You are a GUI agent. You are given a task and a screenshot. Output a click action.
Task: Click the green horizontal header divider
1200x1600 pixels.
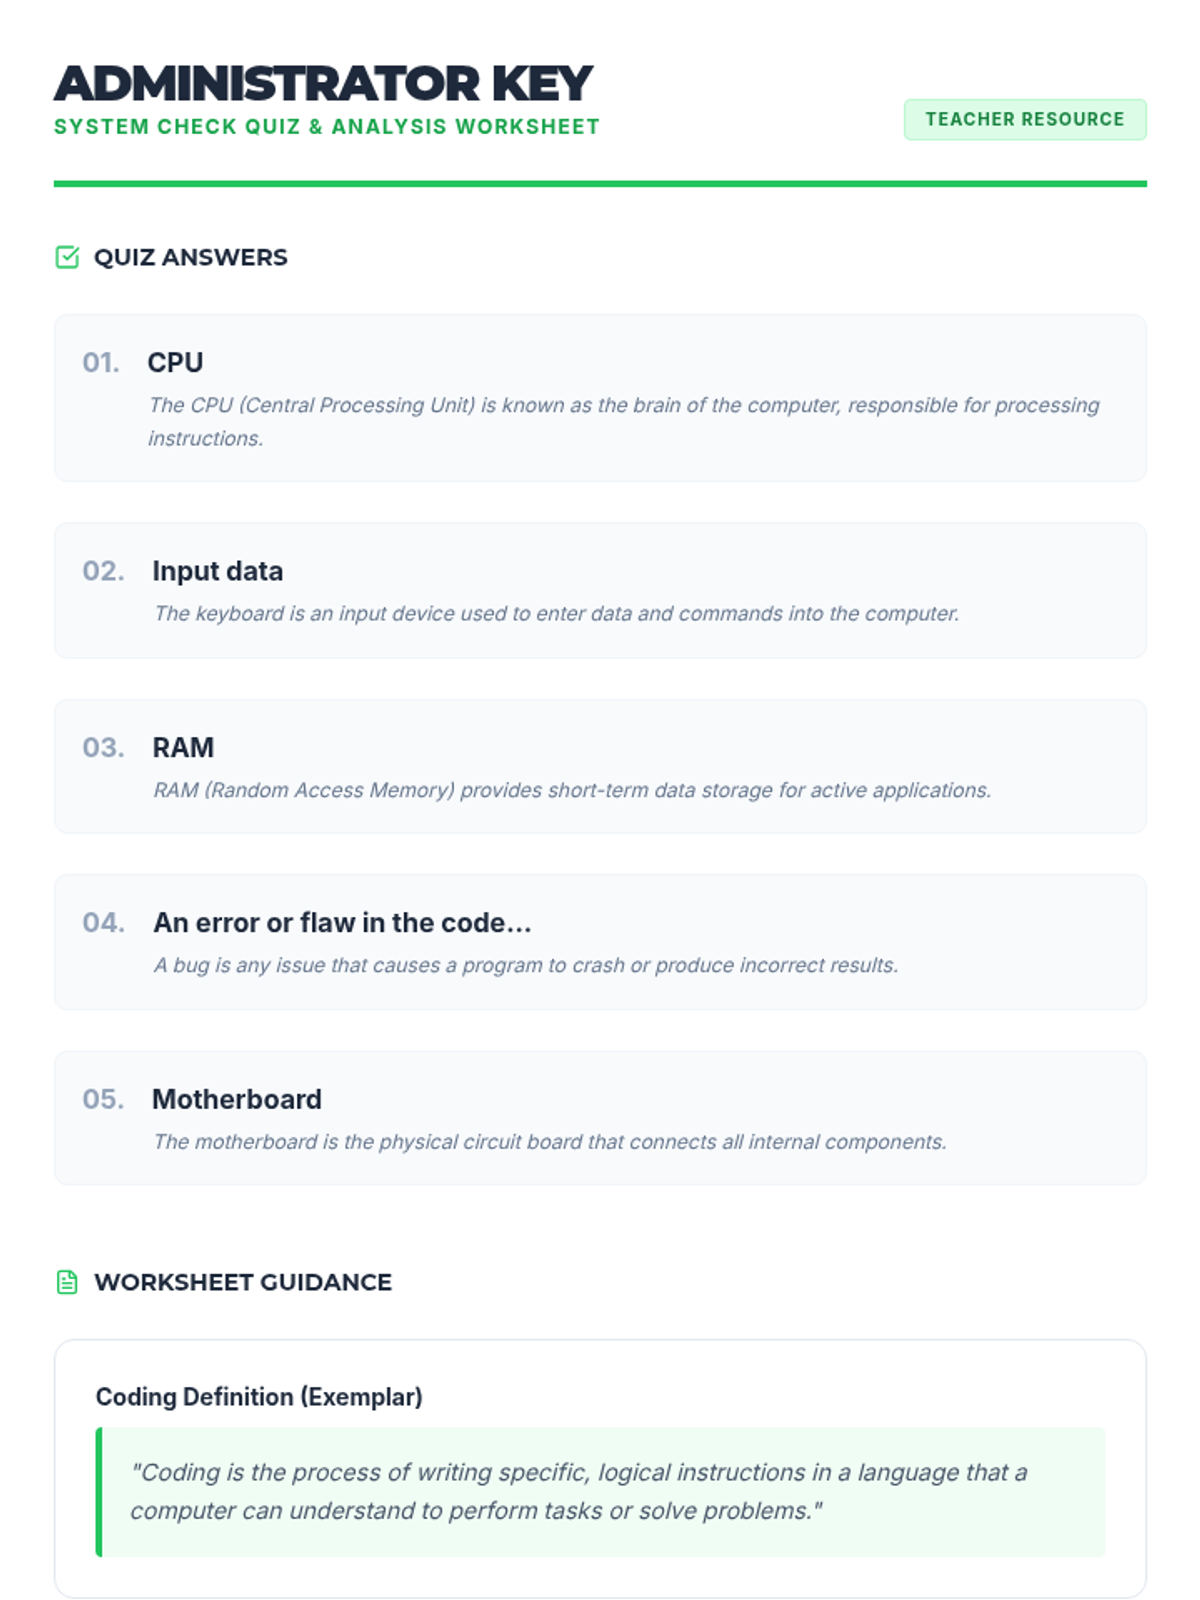pos(600,184)
